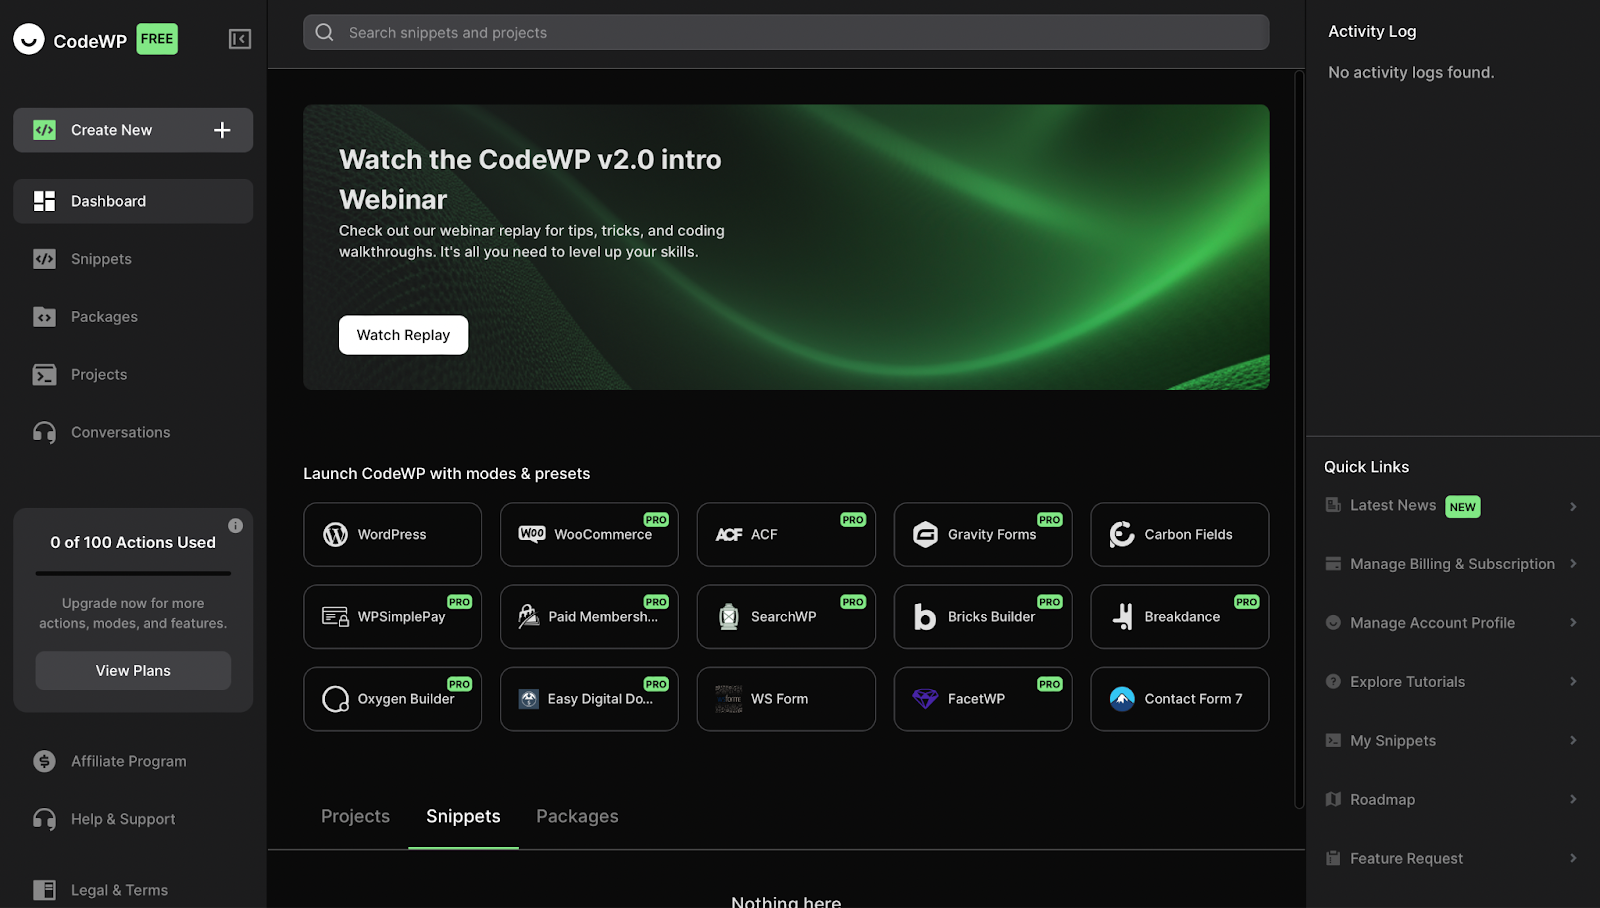Click the Projects terminal icon
1600x908 pixels.
click(x=44, y=375)
